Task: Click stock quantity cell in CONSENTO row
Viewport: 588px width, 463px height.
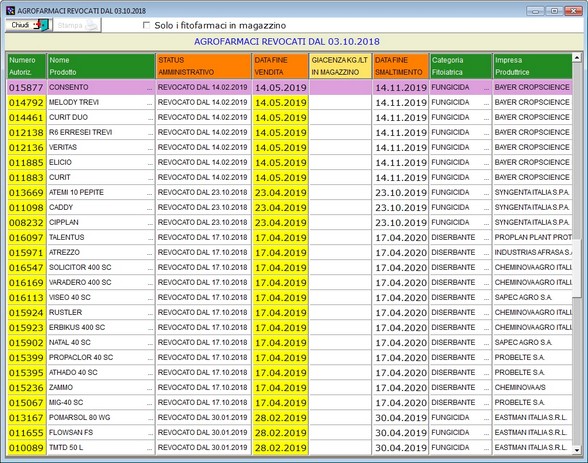Action: point(340,87)
